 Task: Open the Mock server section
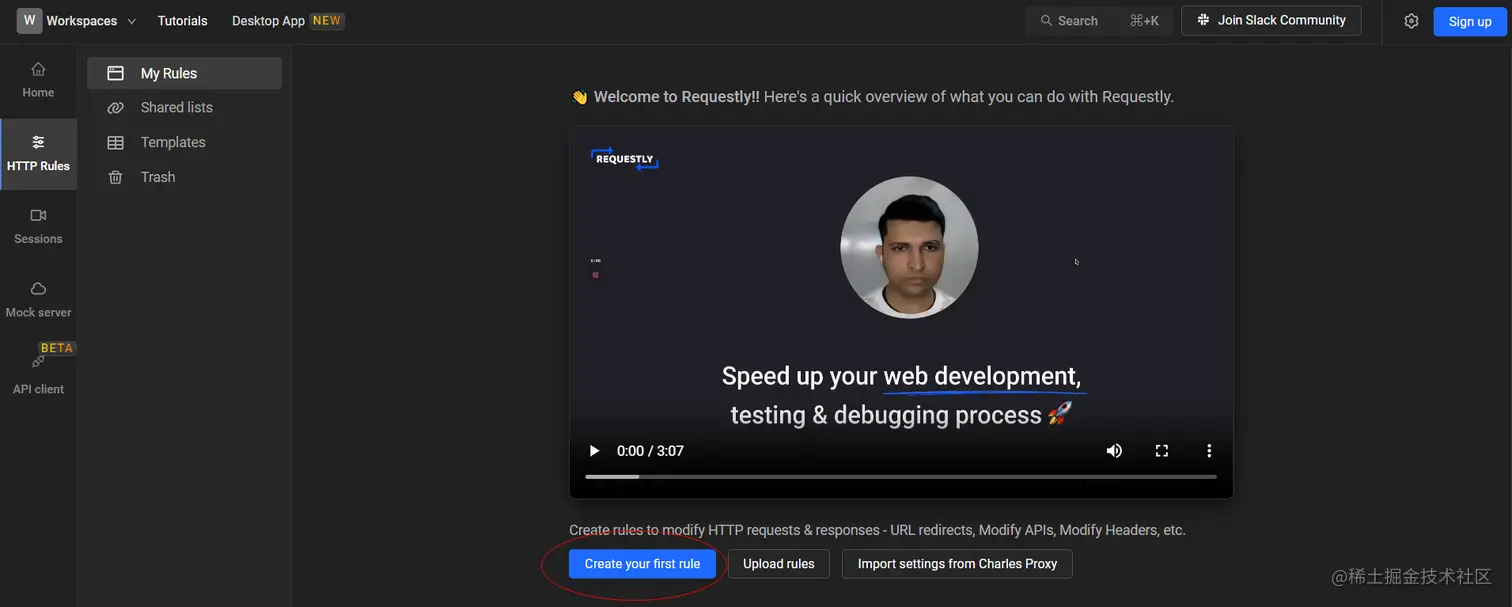(x=38, y=300)
